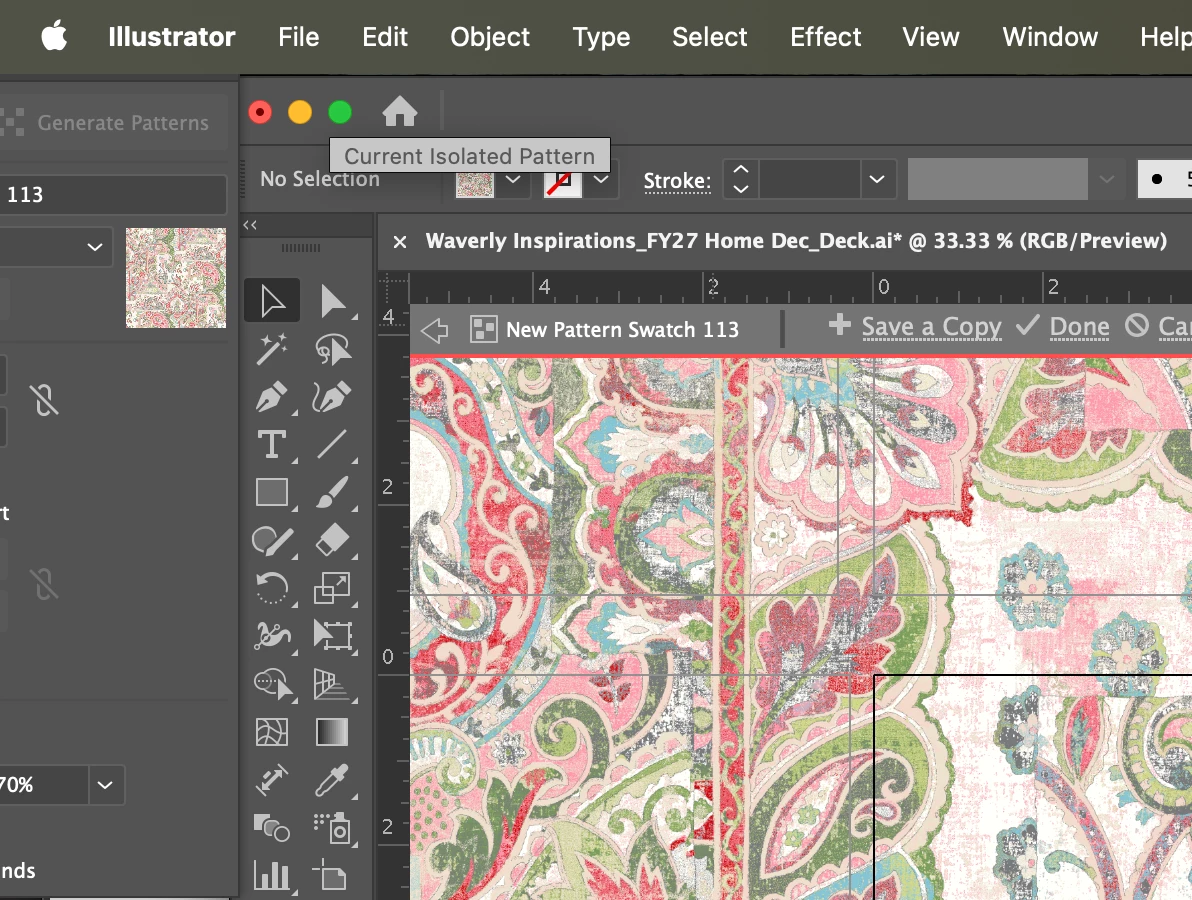The height and width of the screenshot is (900, 1192).
Task: Open the Edit menu
Action: (385, 36)
